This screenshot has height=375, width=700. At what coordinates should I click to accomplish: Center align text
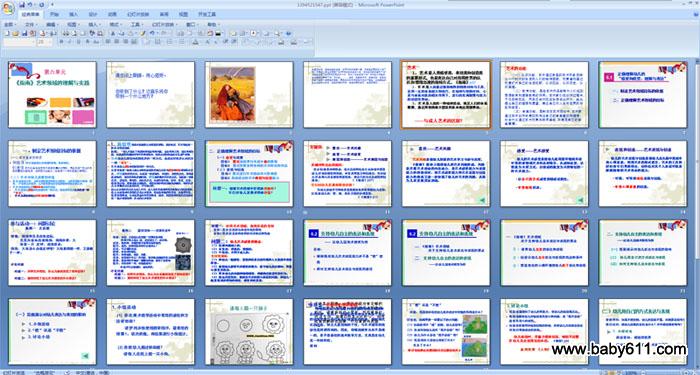117,41
